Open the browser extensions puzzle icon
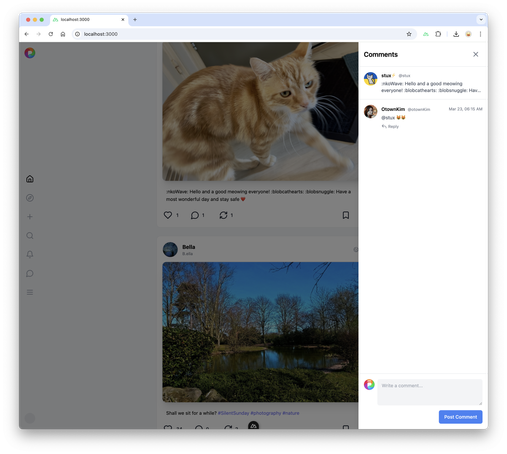Image resolution: width=507 pixels, height=454 pixels. 438,34
